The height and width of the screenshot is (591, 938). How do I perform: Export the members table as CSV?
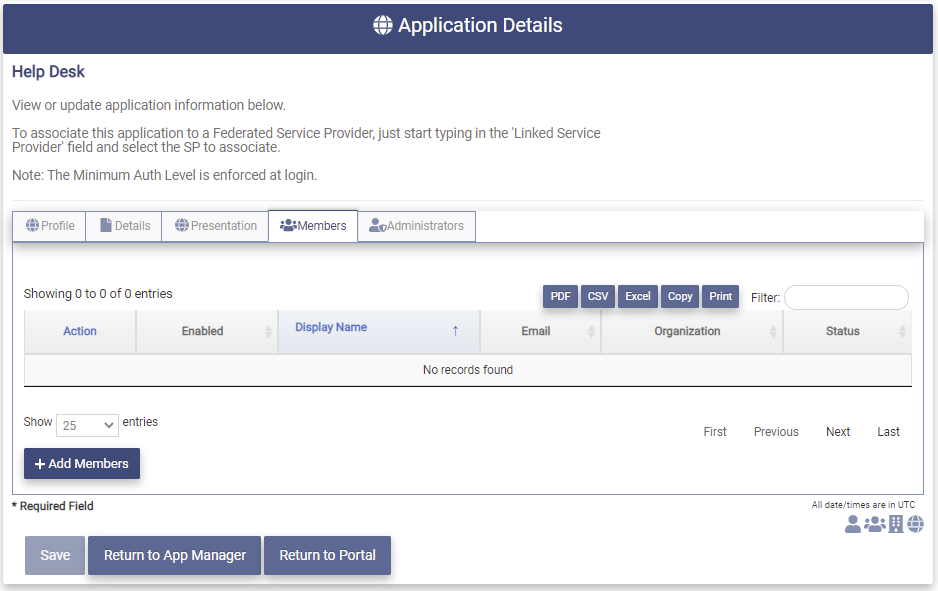pos(598,296)
